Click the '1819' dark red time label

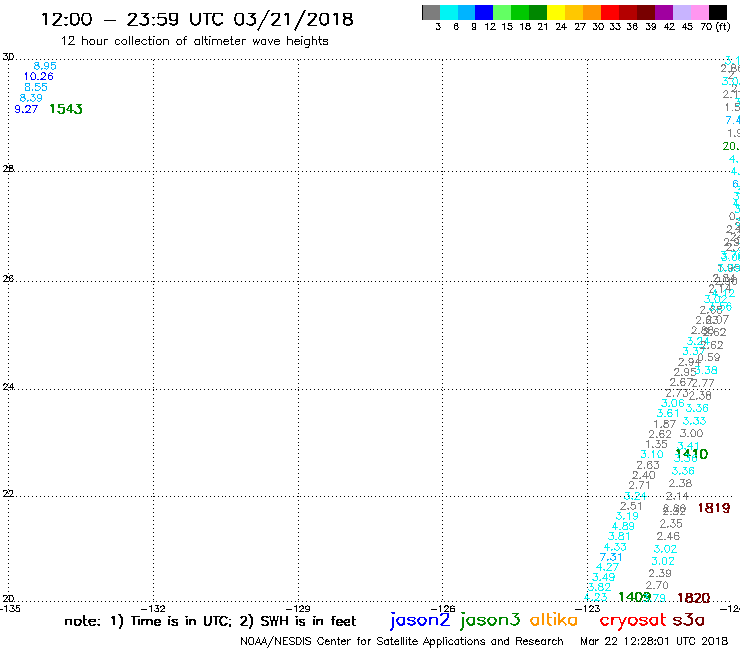[x=714, y=508]
